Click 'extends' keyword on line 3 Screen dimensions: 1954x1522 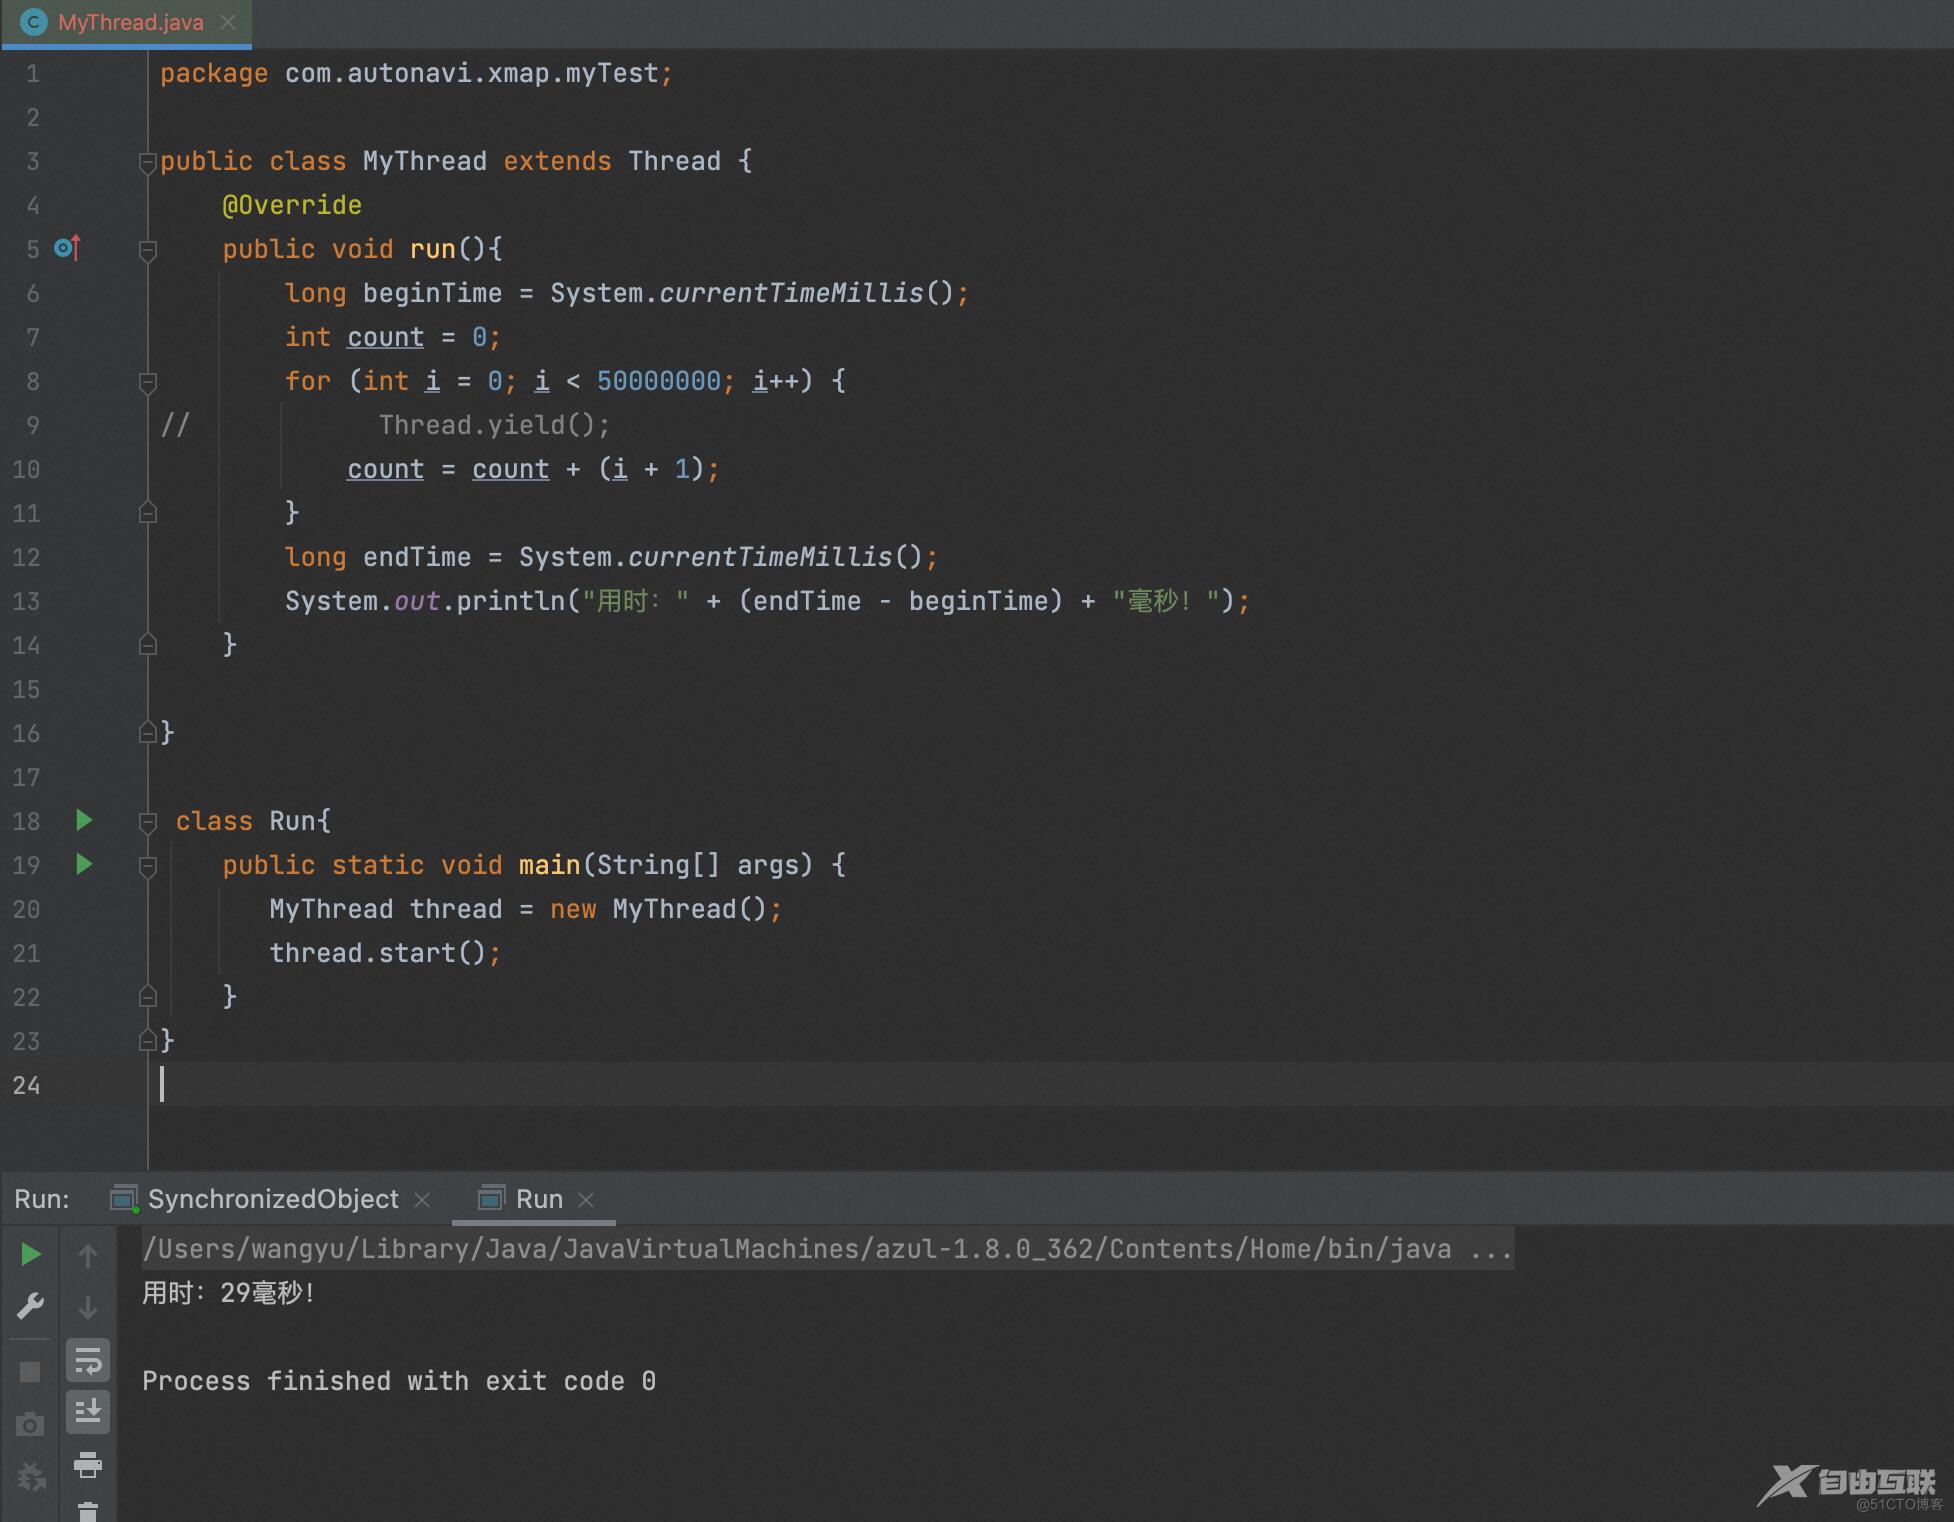557,161
